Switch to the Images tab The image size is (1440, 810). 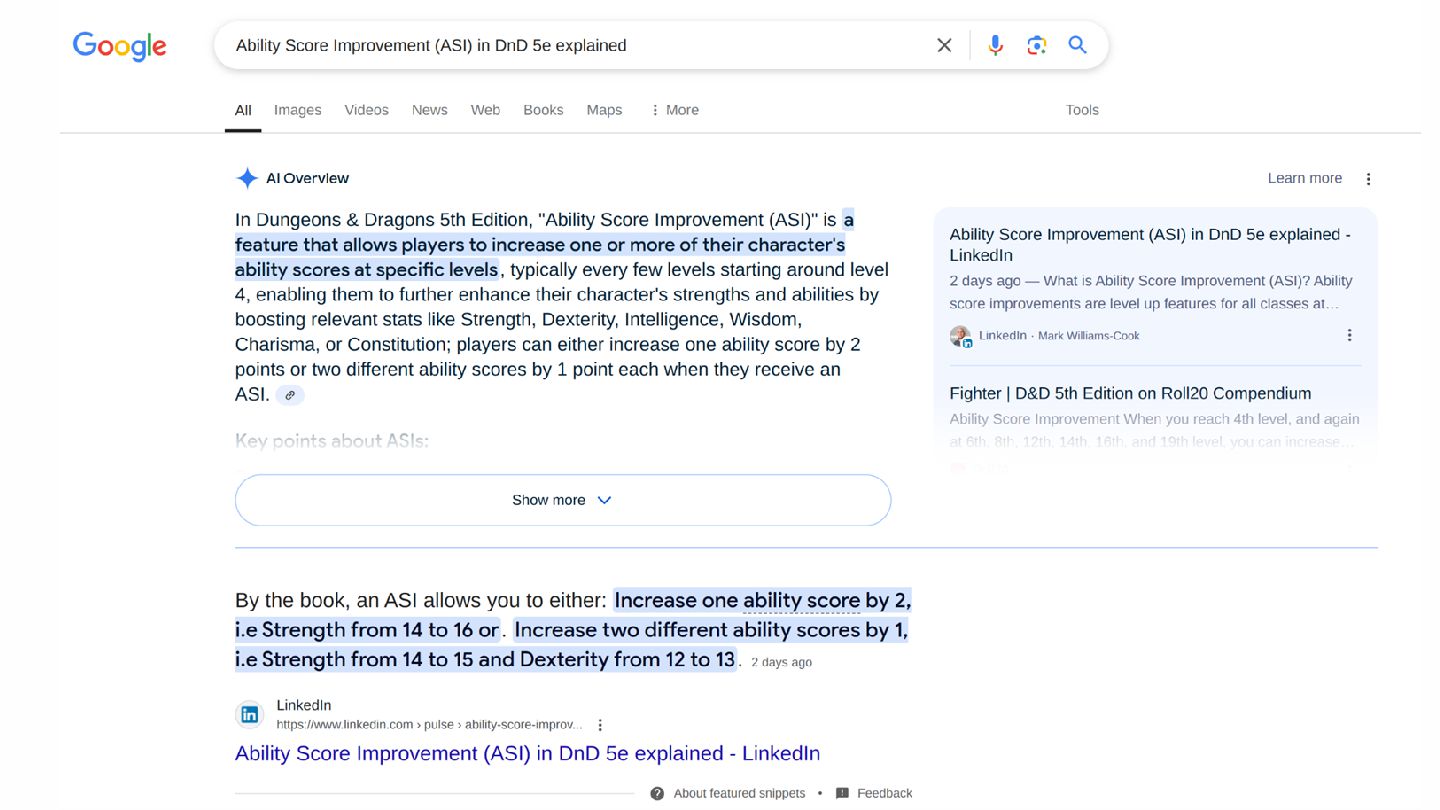[298, 110]
